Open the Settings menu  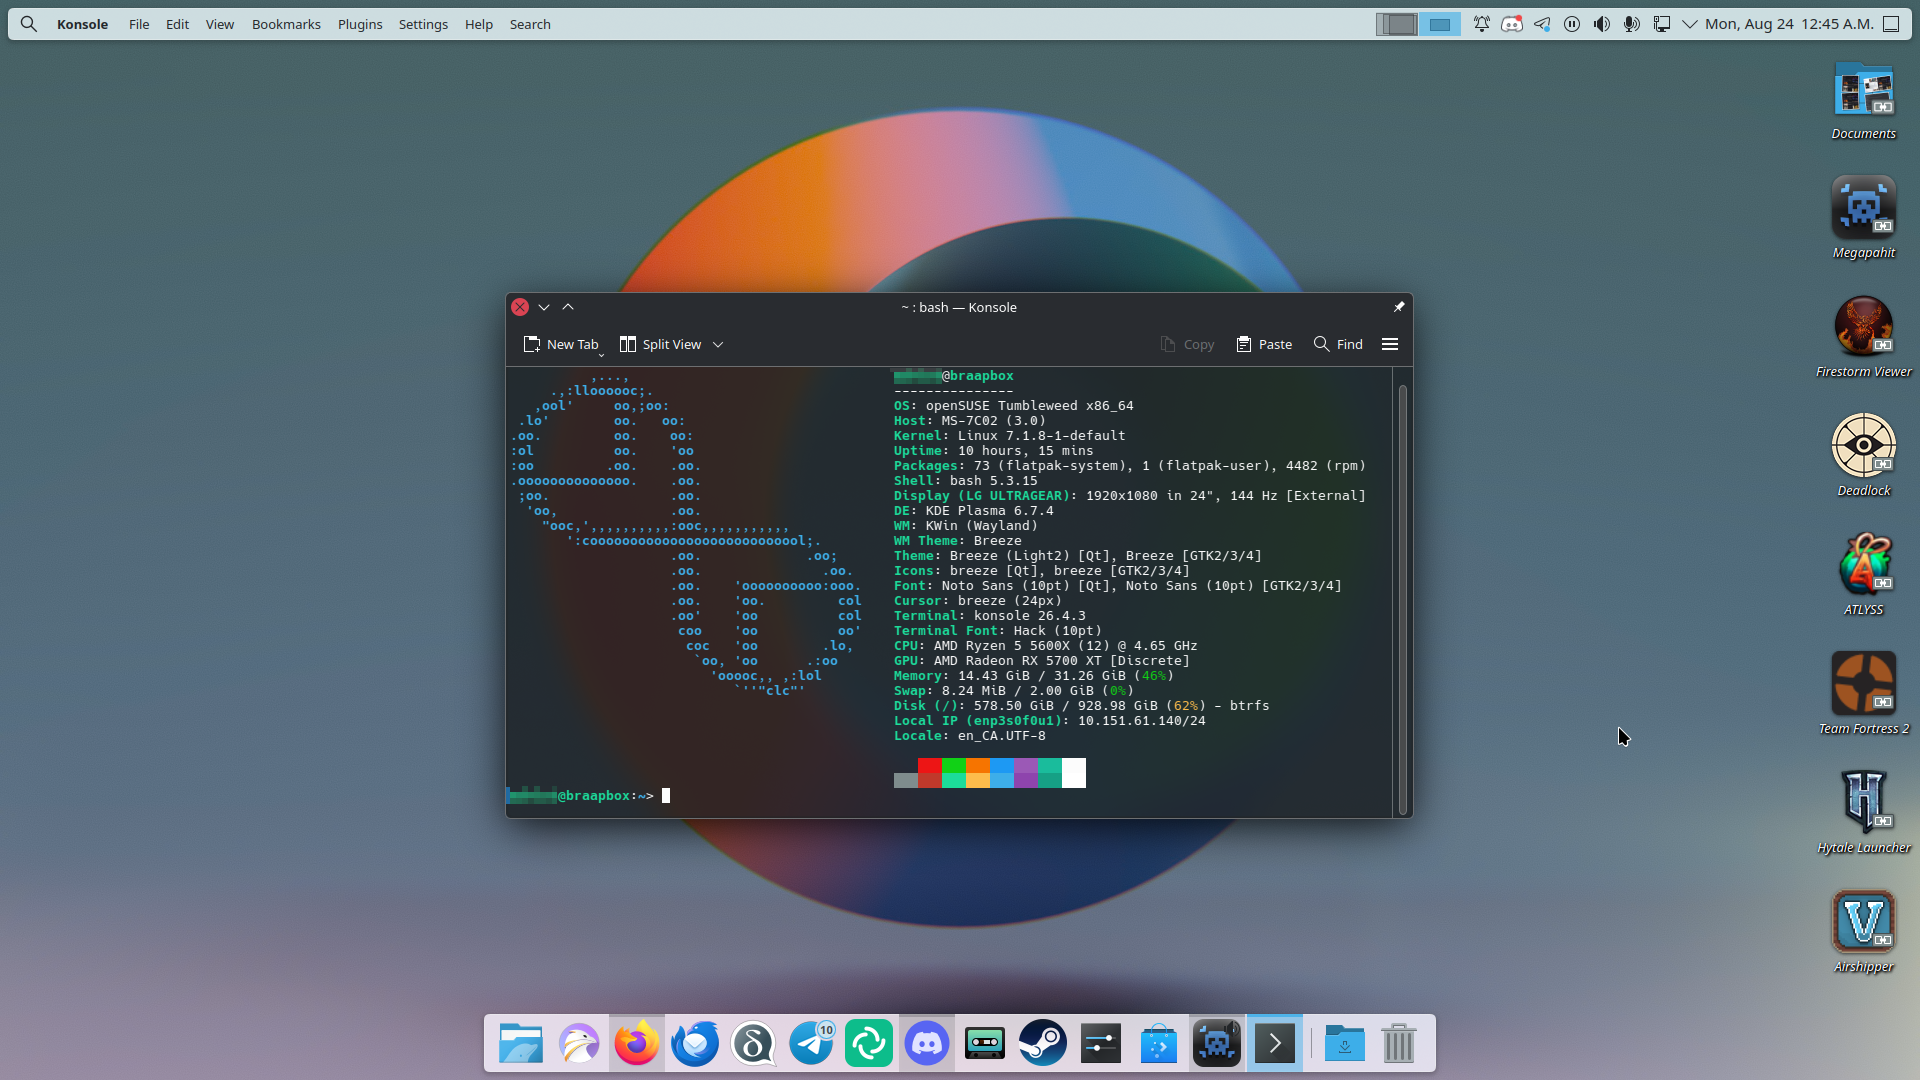pyautogui.click(x=423, y=24)
